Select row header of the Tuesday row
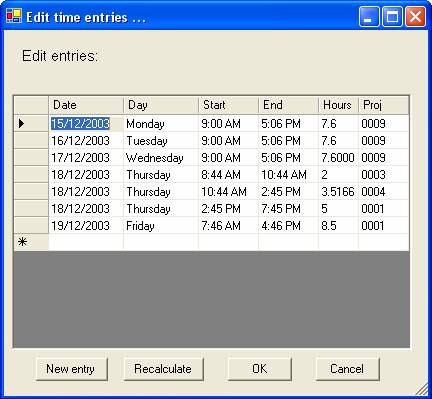 coord(31,141)
